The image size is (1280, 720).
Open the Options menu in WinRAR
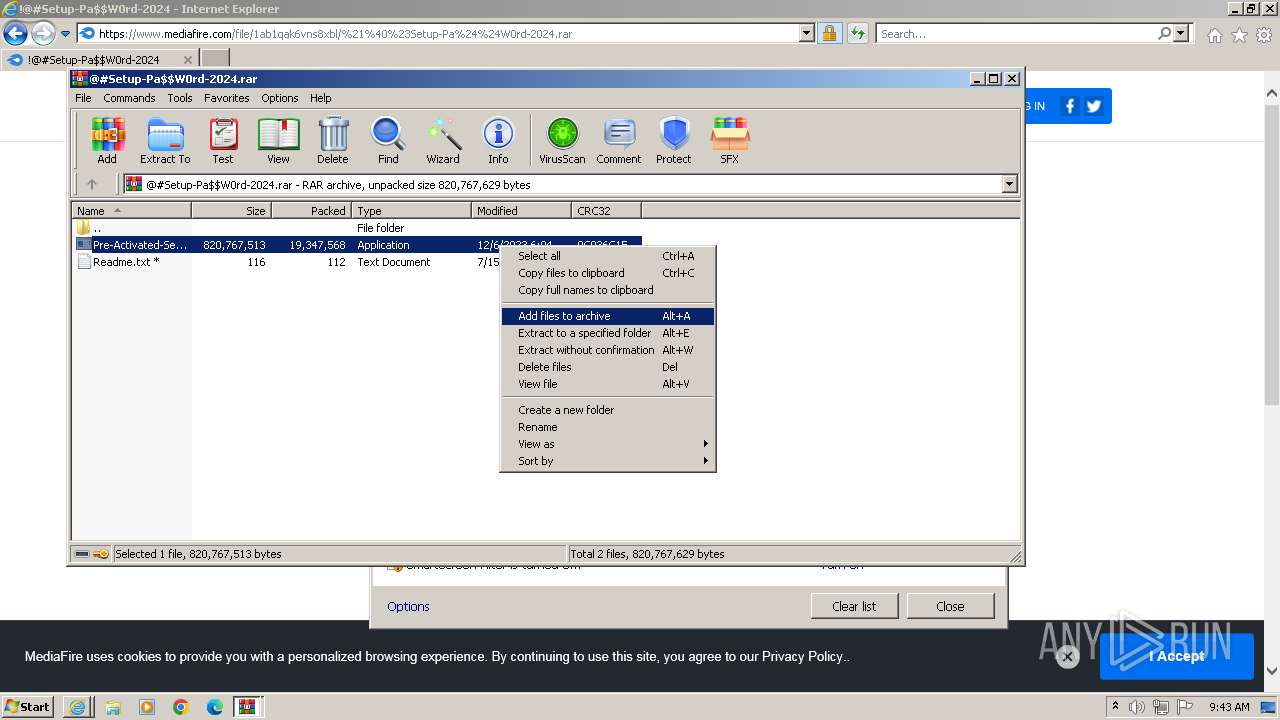(280, 98)
